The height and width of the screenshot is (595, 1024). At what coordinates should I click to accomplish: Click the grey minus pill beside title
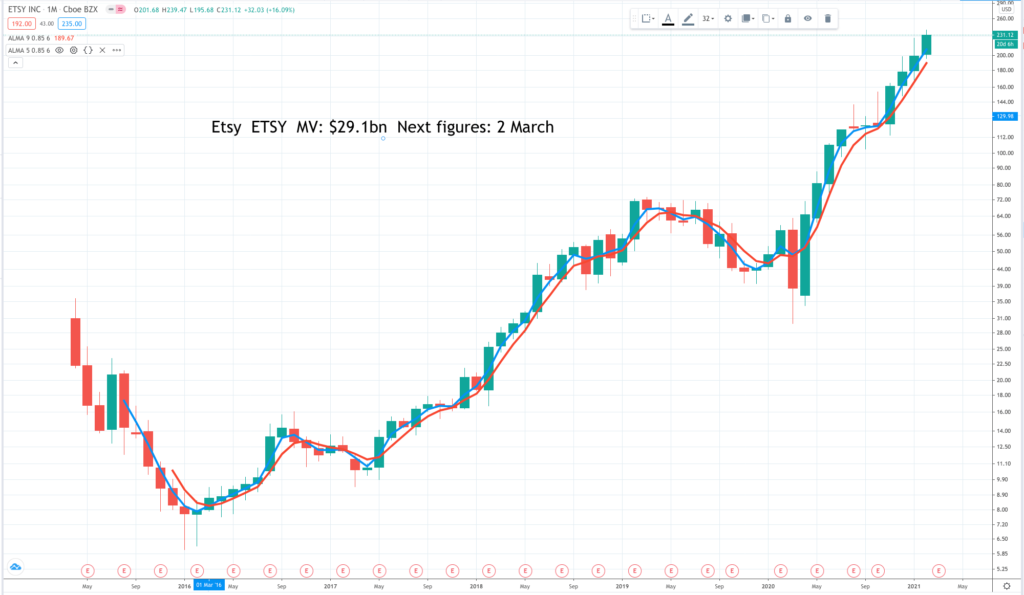pos(111,10)
